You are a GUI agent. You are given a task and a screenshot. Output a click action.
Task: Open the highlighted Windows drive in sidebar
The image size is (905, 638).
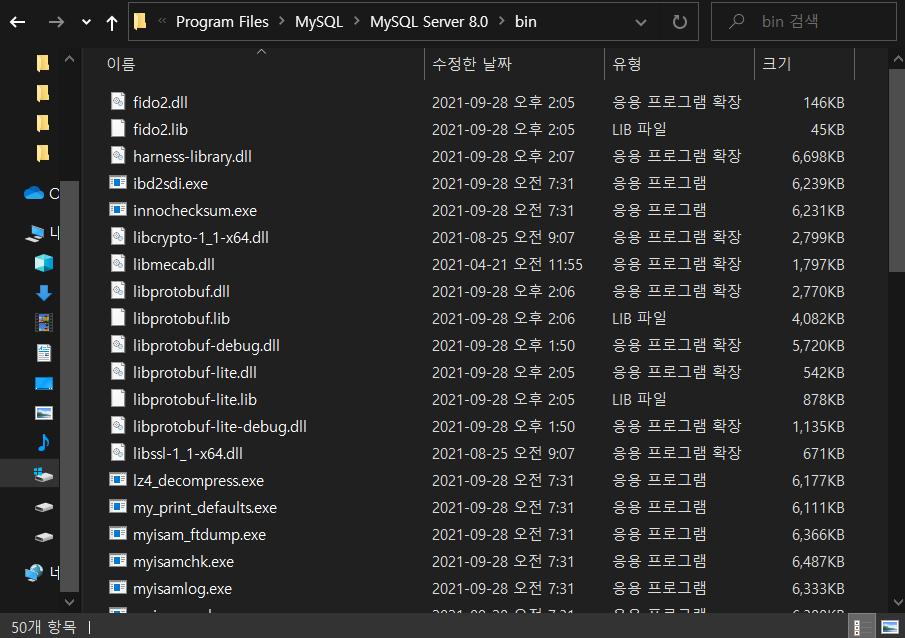(43, 475)
